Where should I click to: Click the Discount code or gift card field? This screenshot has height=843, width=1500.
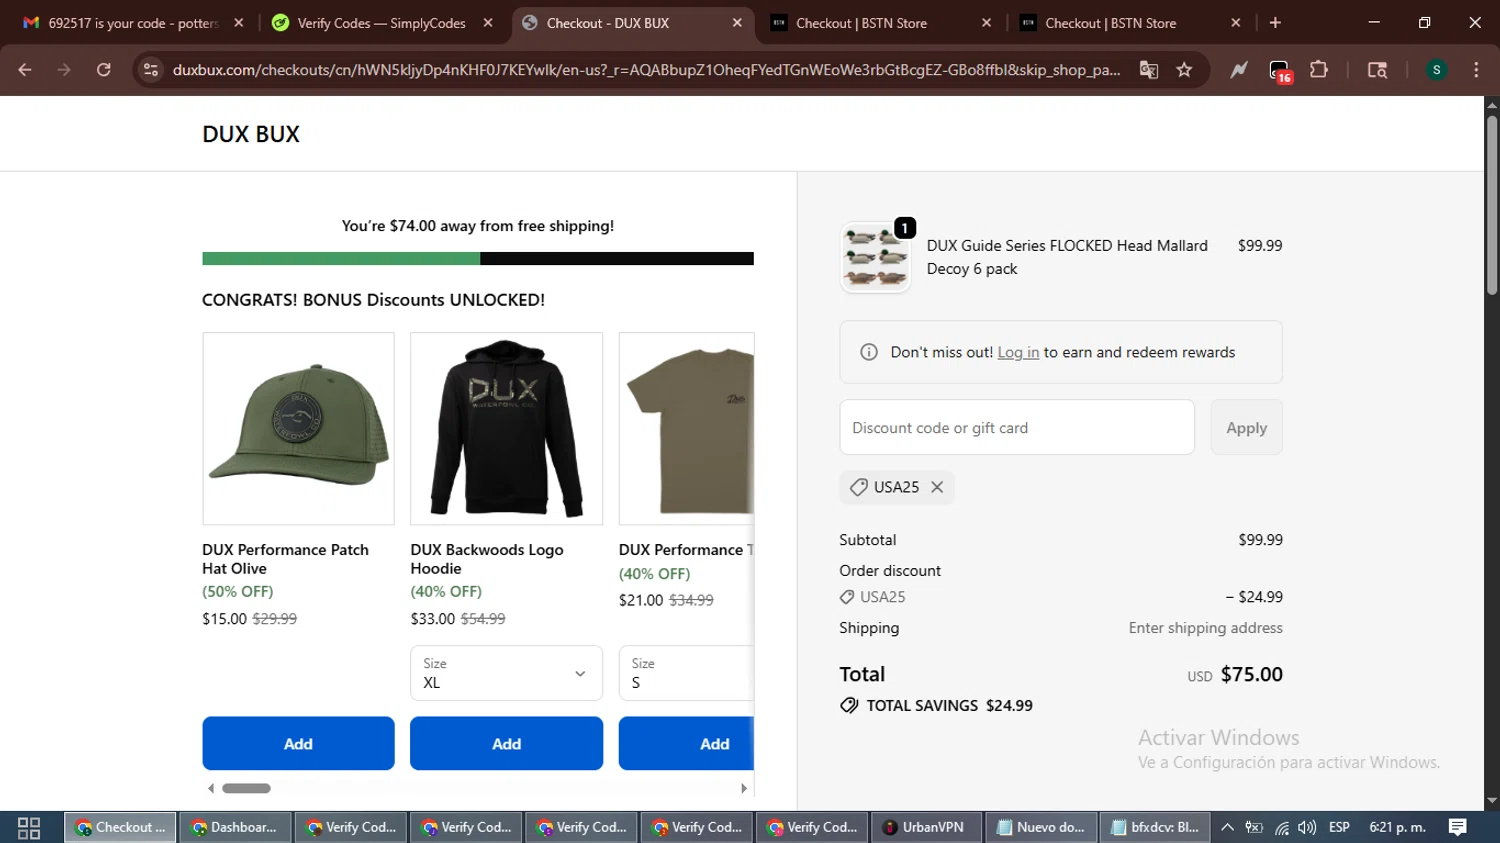1017,427
